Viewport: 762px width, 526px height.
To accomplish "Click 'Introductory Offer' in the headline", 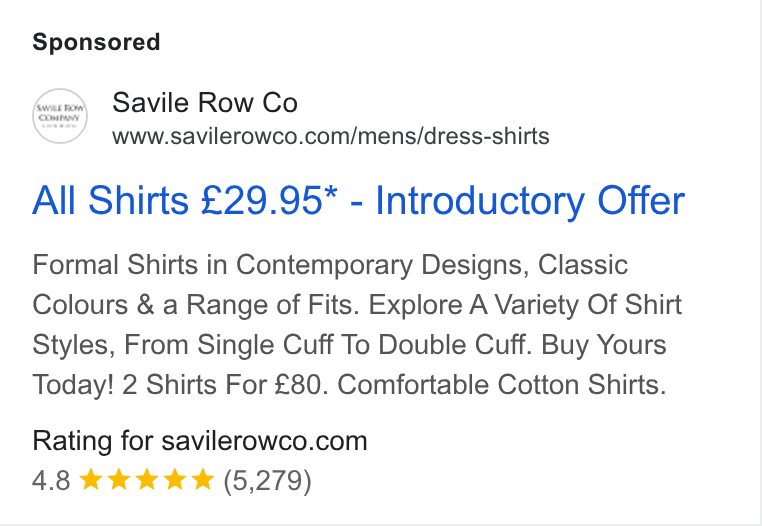I will click(530, 200).
